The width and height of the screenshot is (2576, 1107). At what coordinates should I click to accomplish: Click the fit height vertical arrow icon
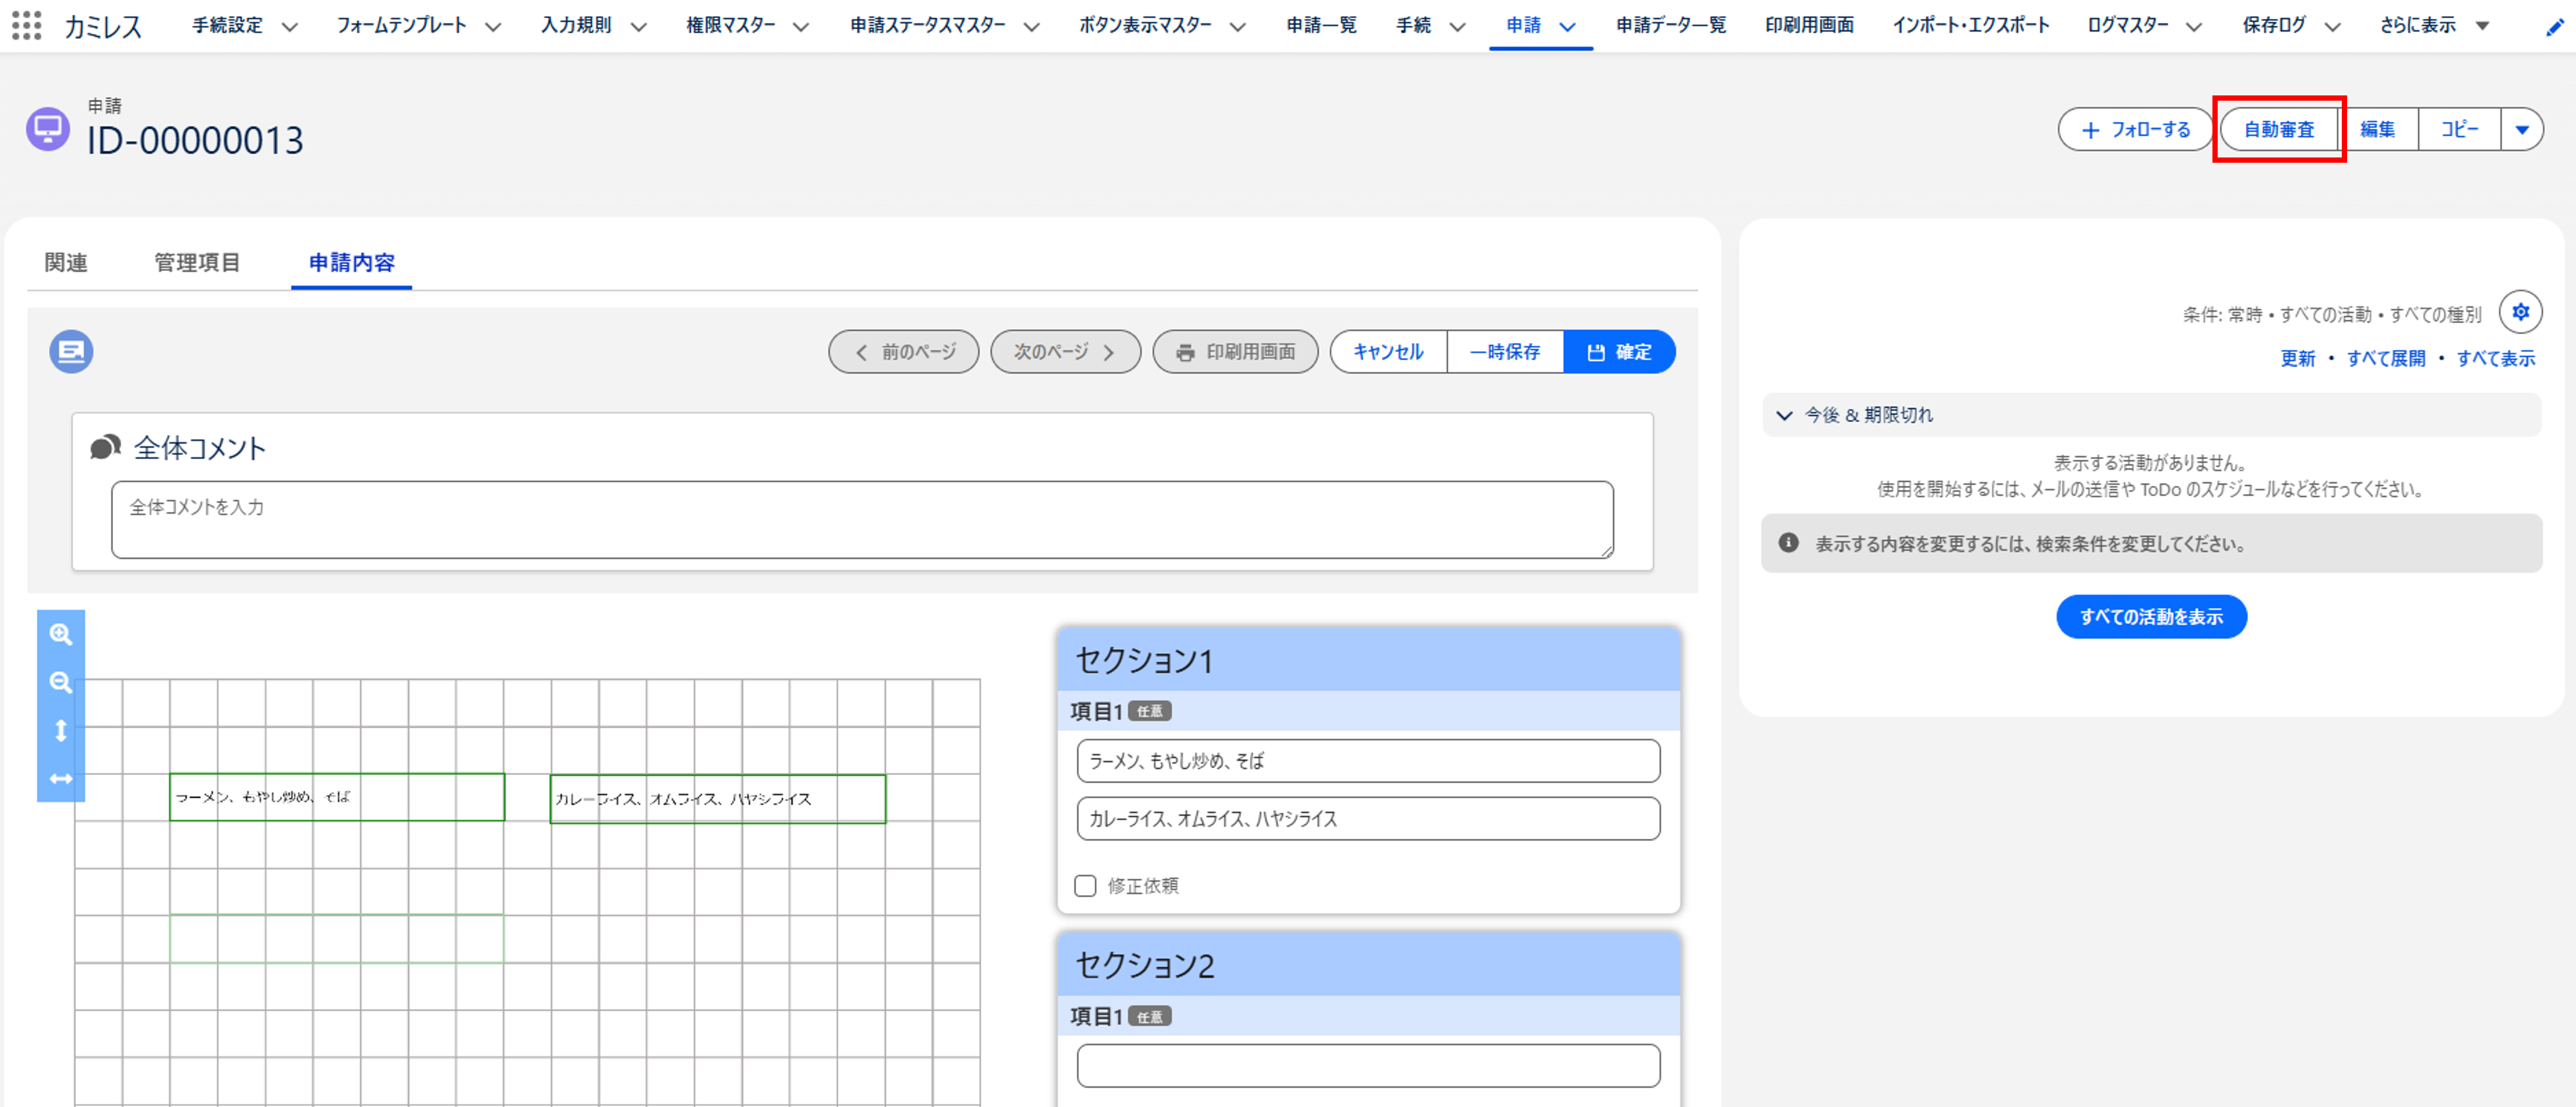coord(61,730)
